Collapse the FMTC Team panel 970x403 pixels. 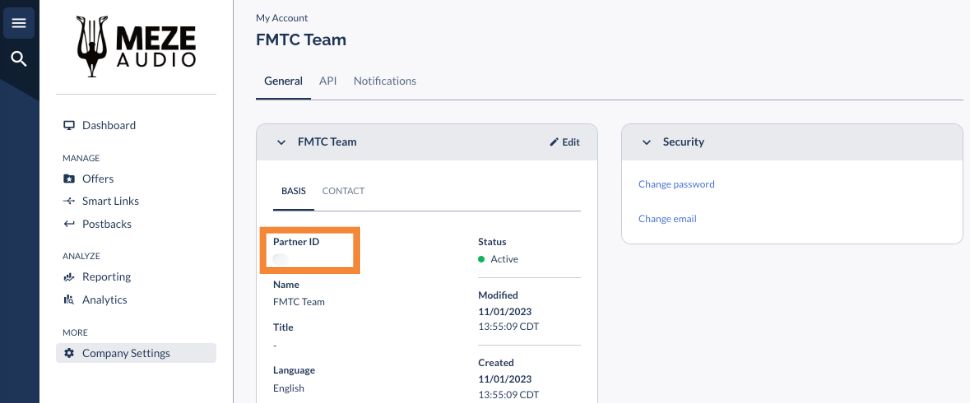coord(279,142)
